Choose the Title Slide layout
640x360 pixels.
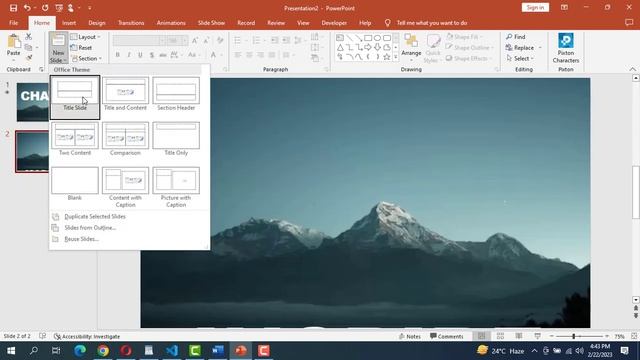point(75,97)
